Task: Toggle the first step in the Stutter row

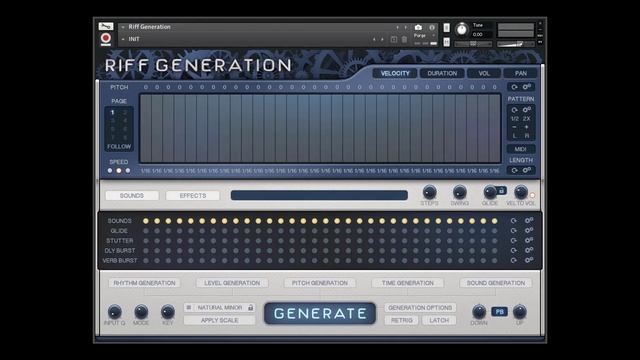Action: click(x=146, y=240)
